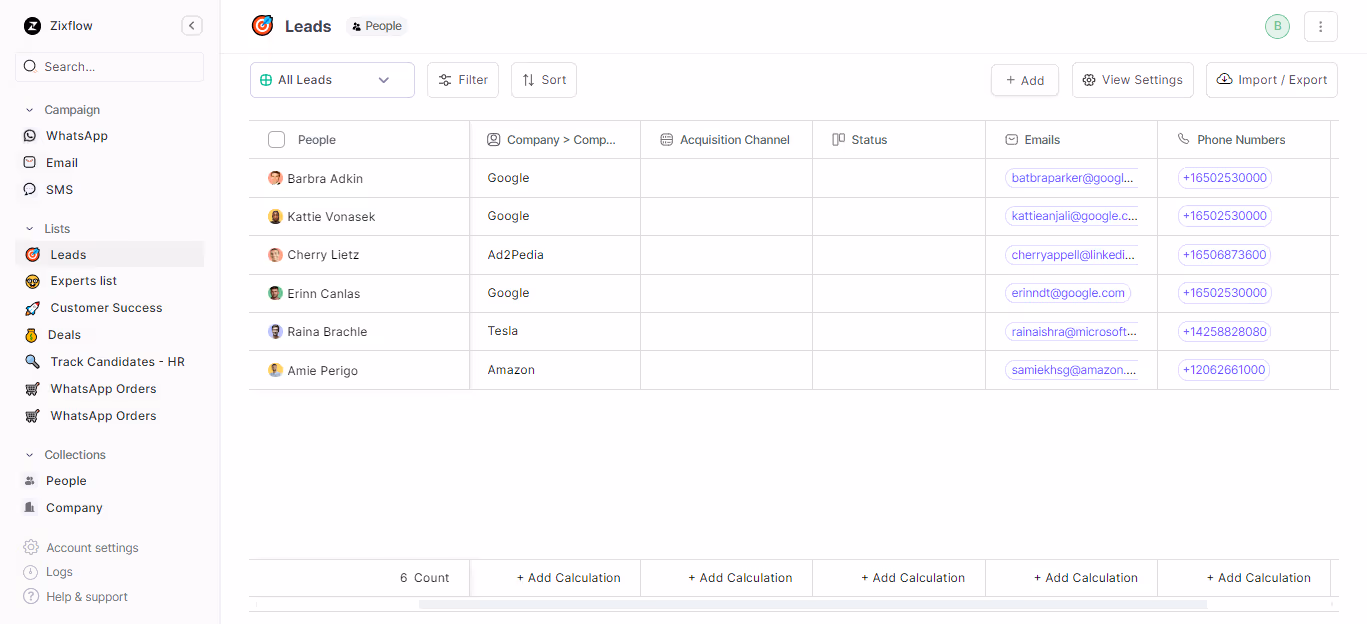Click the Ad2Pedia company cell
The height and width of the screenshot is (624, 1367).
[555, 255]
